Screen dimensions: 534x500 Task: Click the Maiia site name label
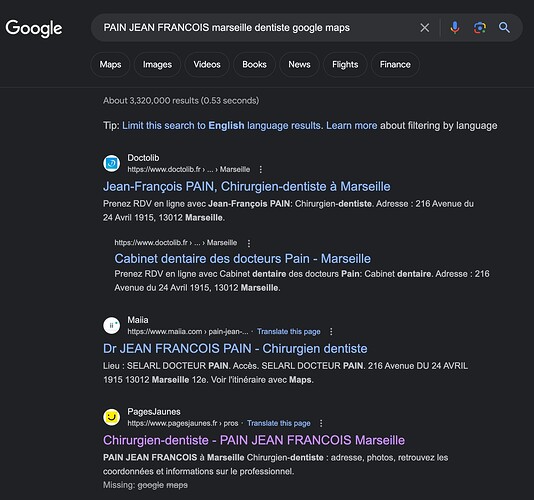[138, 320]
